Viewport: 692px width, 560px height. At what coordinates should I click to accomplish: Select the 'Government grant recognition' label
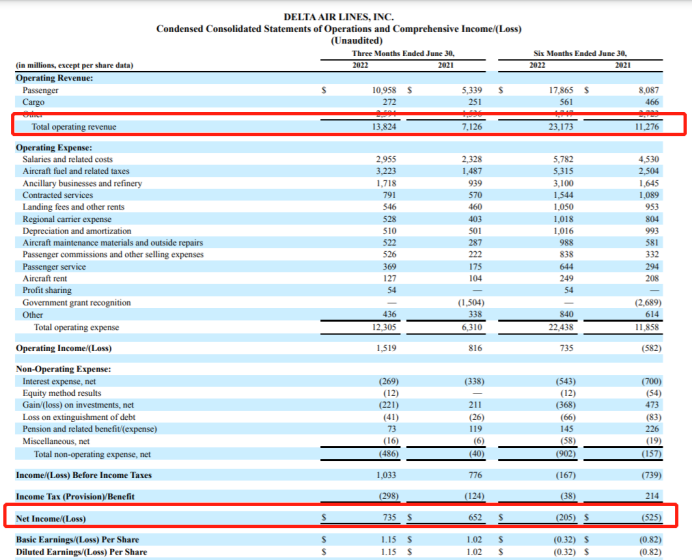tap(76, 303)
